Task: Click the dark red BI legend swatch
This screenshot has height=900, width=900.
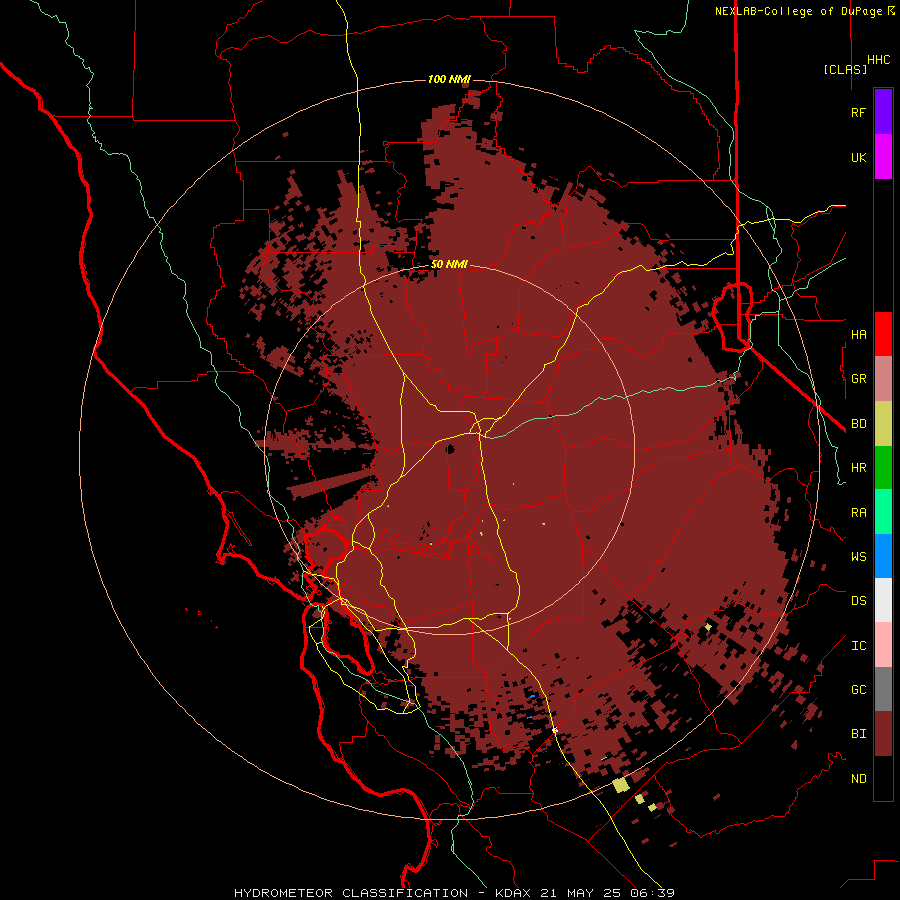Action: click(x=883, y=734)
